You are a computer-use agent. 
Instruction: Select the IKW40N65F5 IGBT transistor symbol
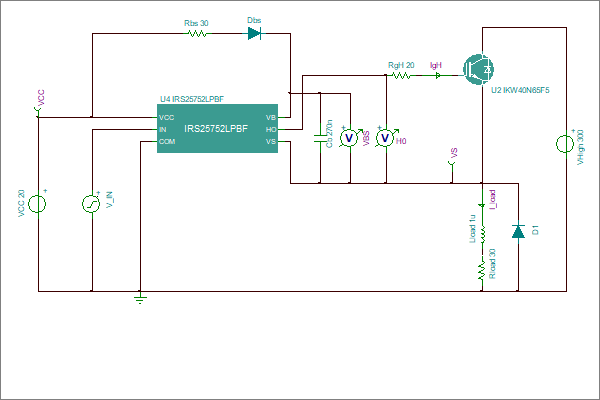coord(478,69)
